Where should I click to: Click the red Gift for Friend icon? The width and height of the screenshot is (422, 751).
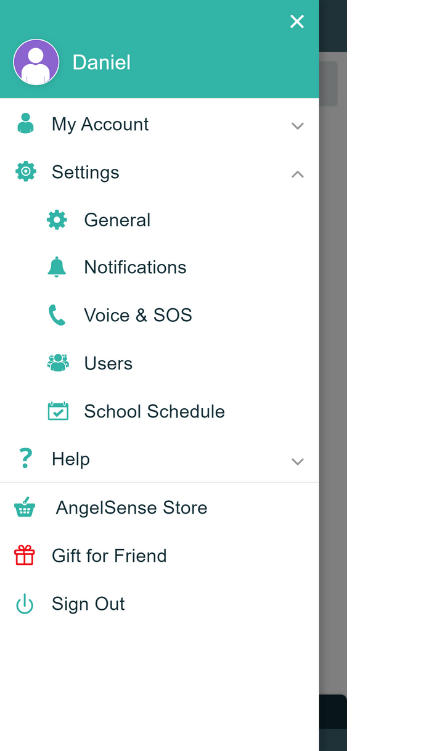24,556
